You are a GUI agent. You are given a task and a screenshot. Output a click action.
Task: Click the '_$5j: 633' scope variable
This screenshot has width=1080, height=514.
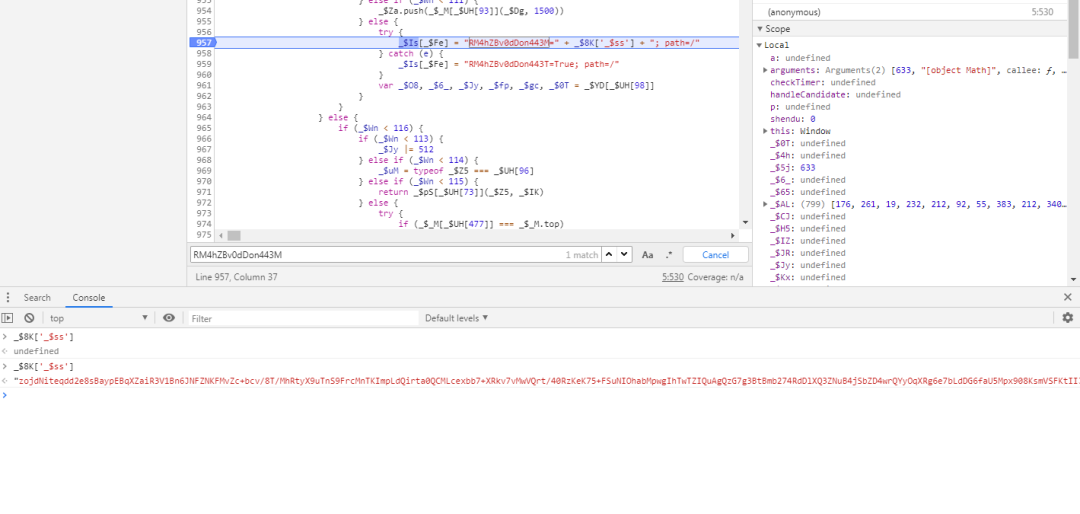793,167
